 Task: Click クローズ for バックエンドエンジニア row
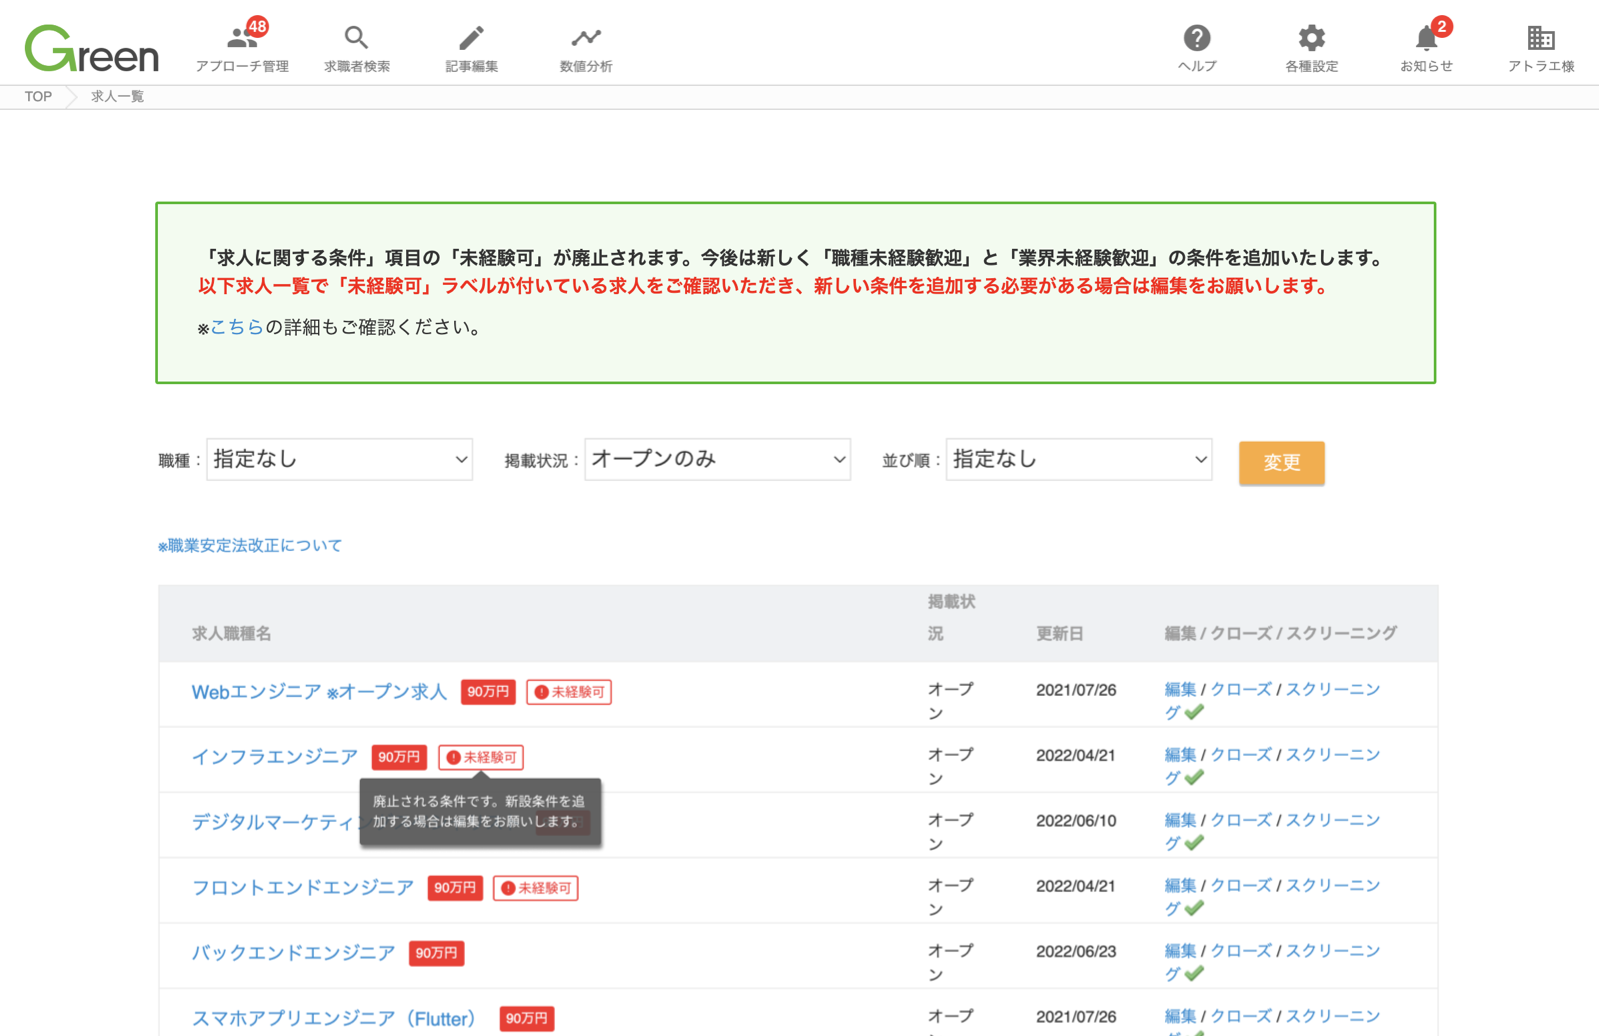point(1241,951)
